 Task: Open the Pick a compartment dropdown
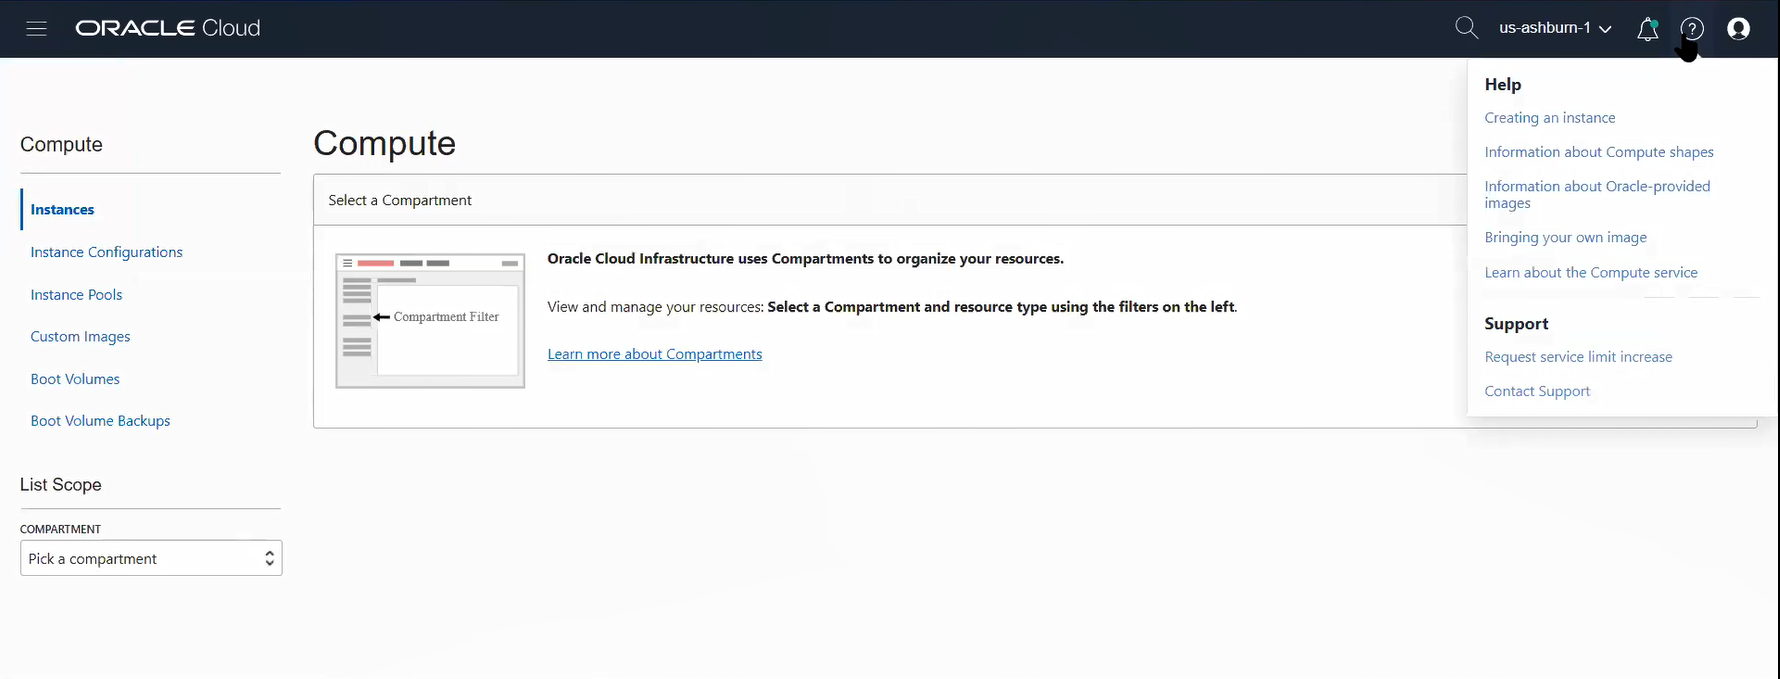151,558
